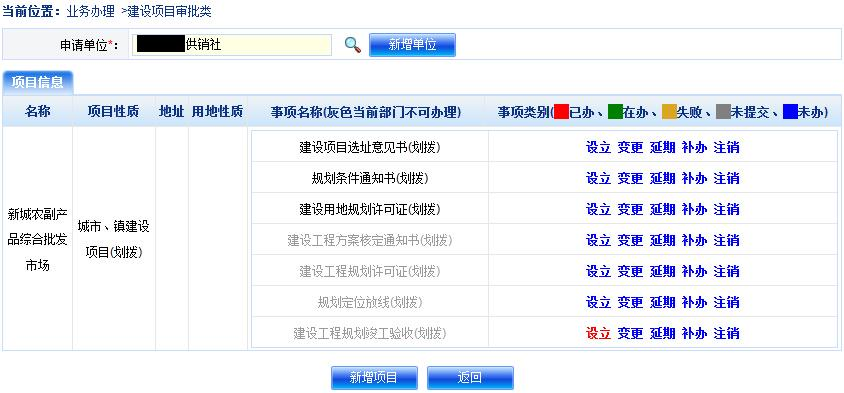
Task: Click 注销 for 建设工程规划竣工验收(划拨)
Action: (x=726, y=333)
